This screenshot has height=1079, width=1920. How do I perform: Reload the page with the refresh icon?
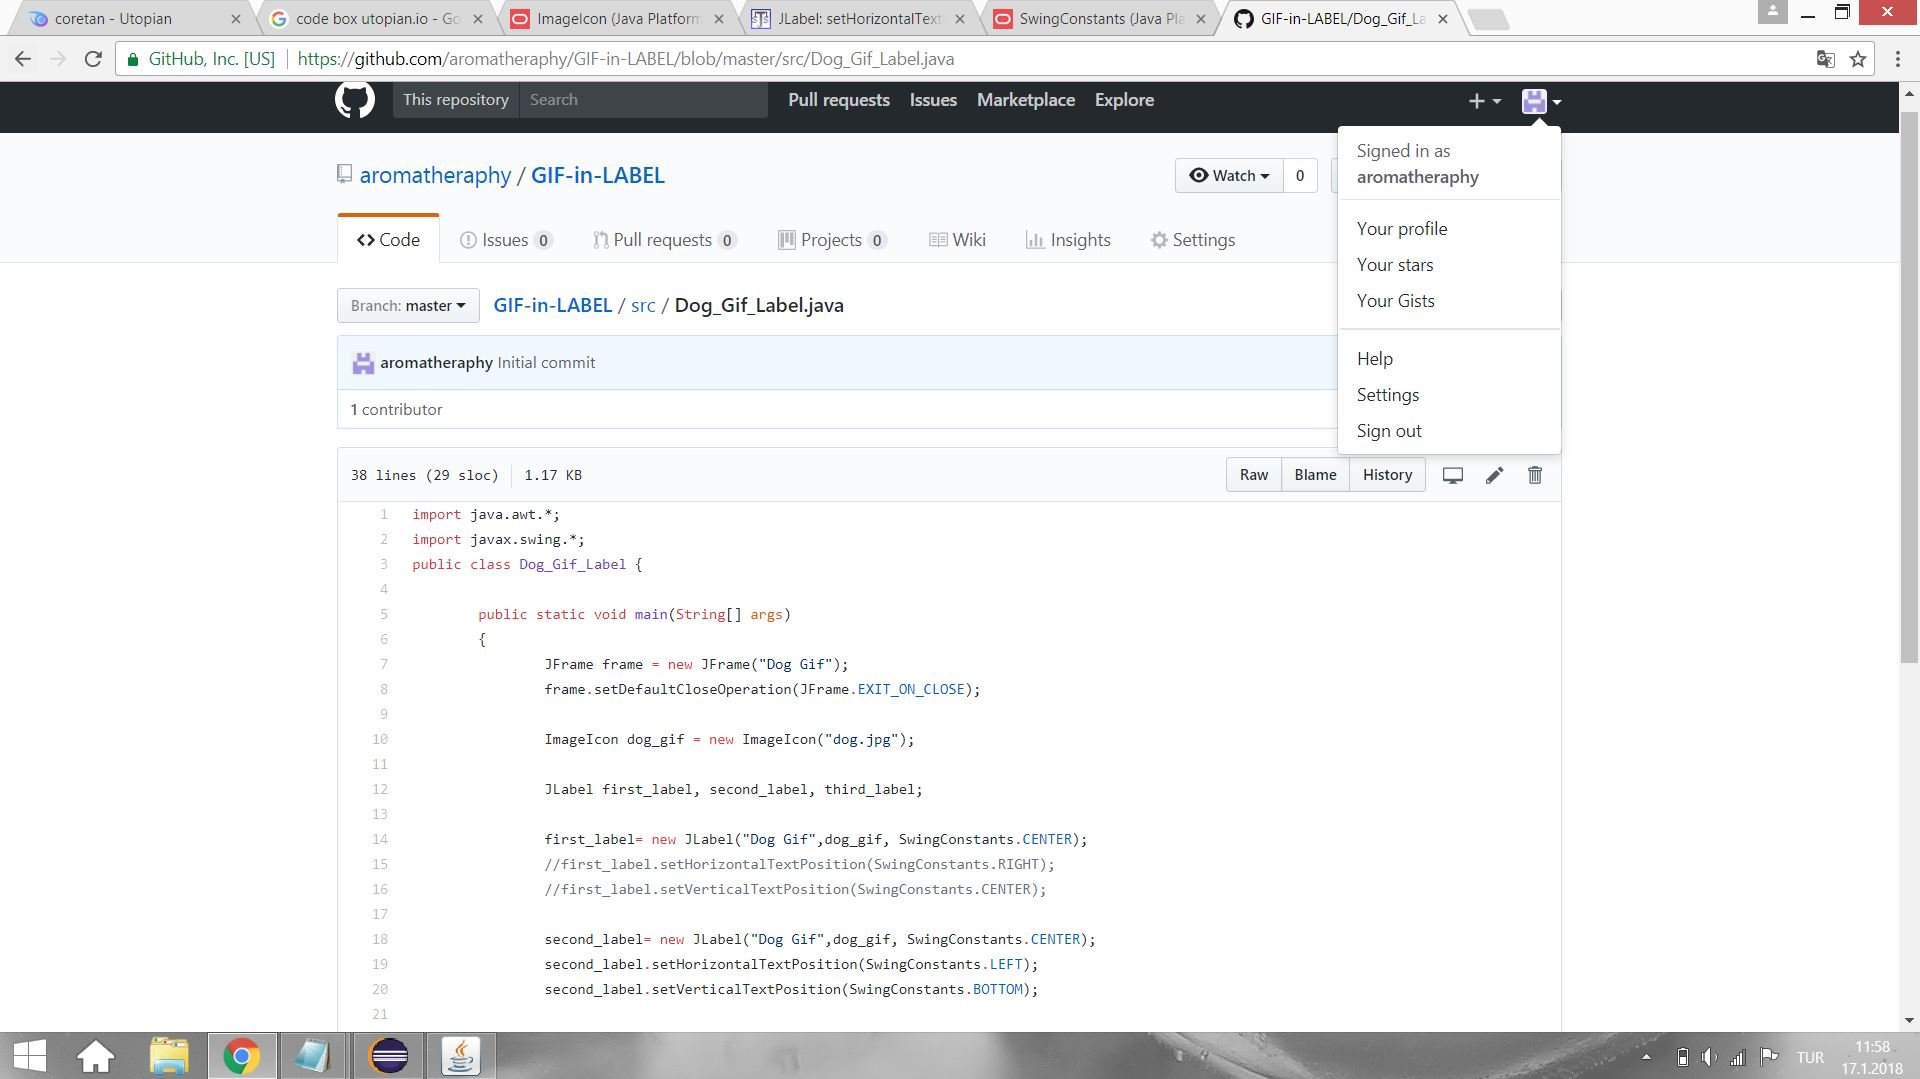[x=93, y=59]
